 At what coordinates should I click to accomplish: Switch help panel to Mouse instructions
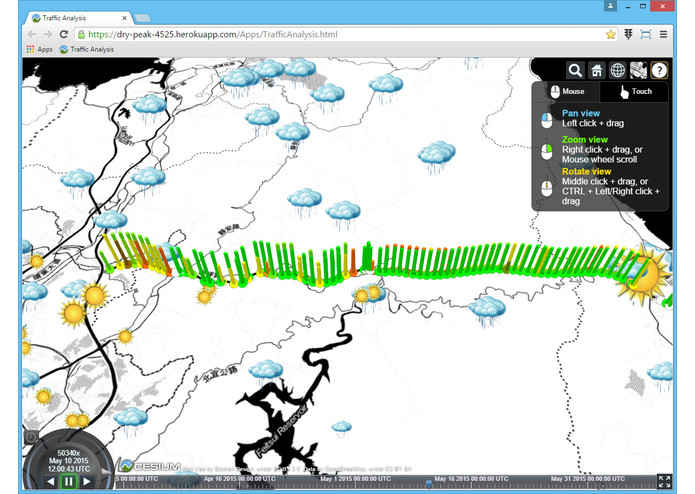(x=567, y=92)
